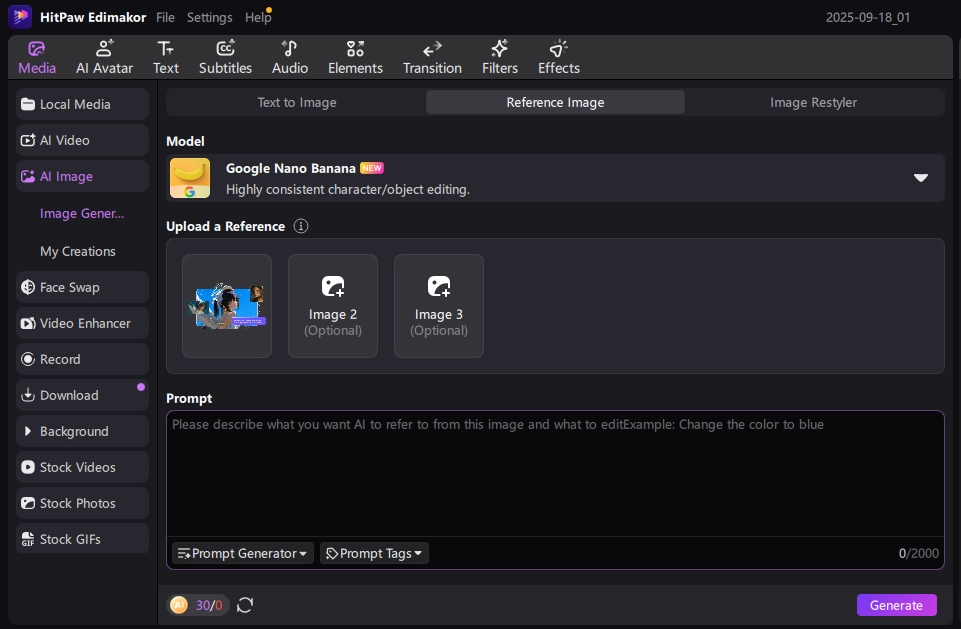Open the Filters panel

(x=499, y=57)
